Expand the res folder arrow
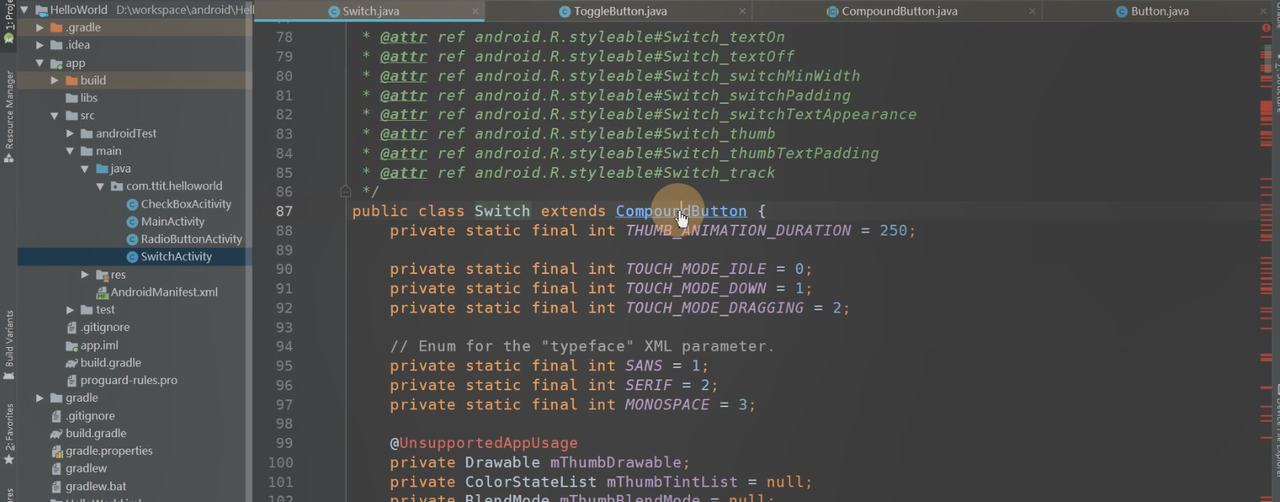This screenshot has height=502, width=1280. click(x=85, y=274)
